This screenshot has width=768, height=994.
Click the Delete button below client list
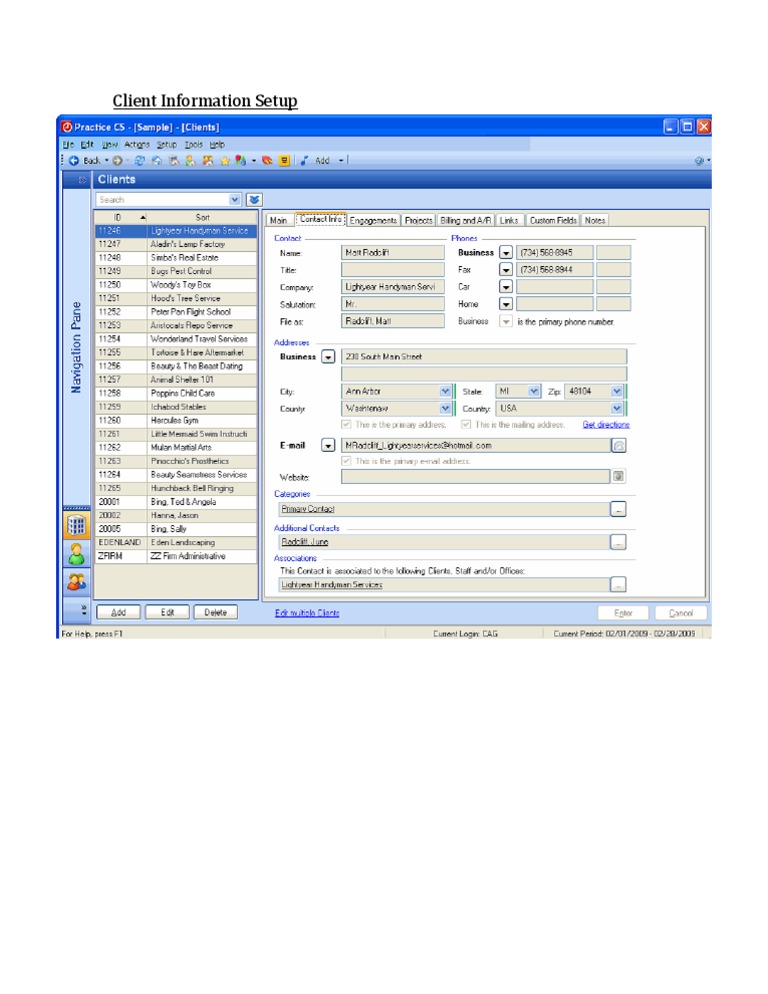216,612
